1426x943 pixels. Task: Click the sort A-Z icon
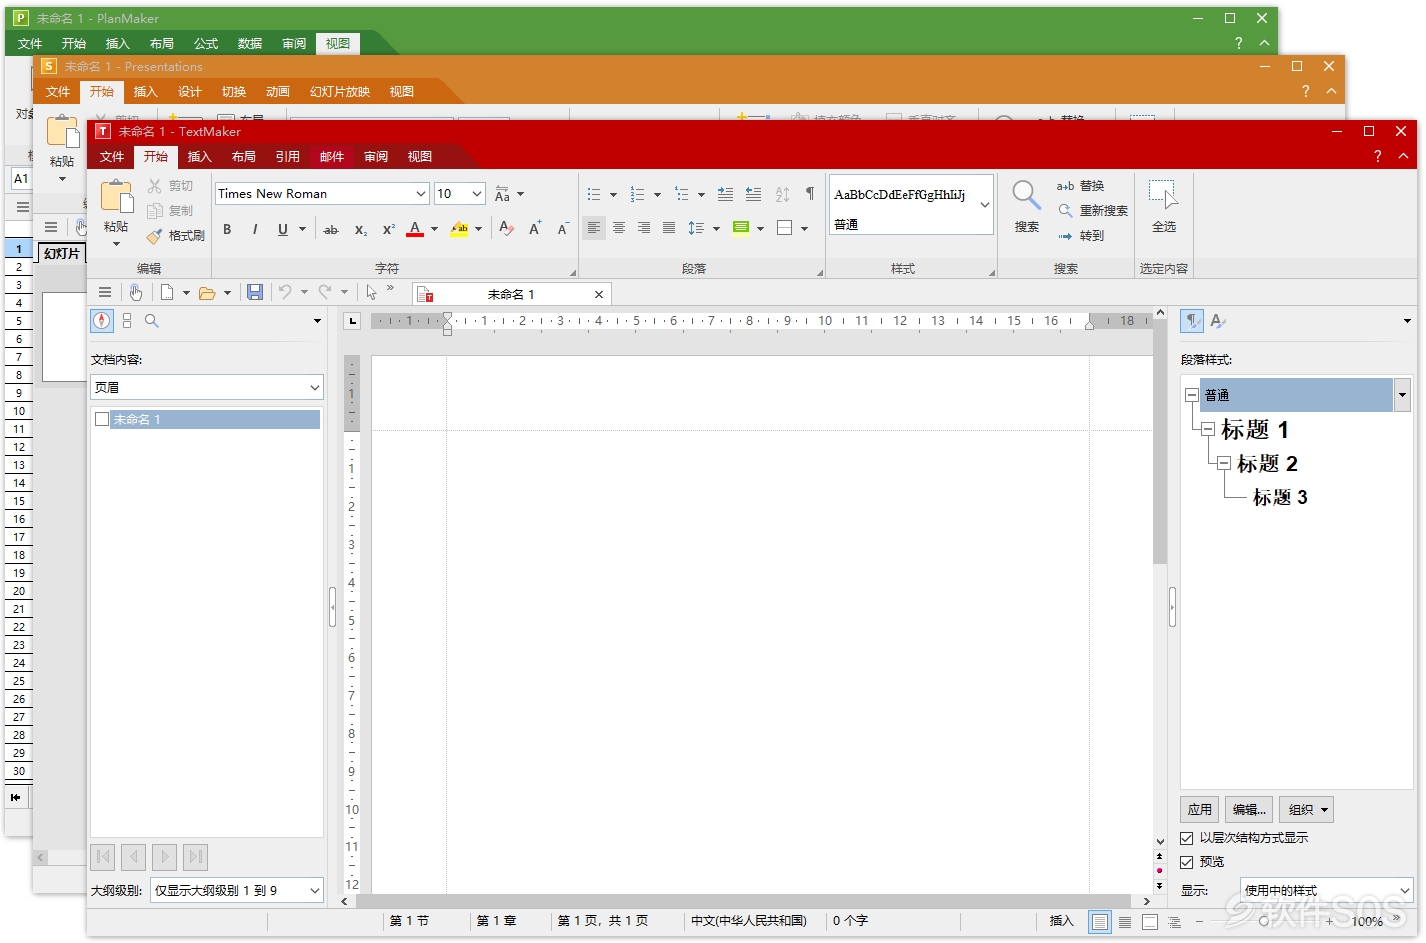click(782, 194)
